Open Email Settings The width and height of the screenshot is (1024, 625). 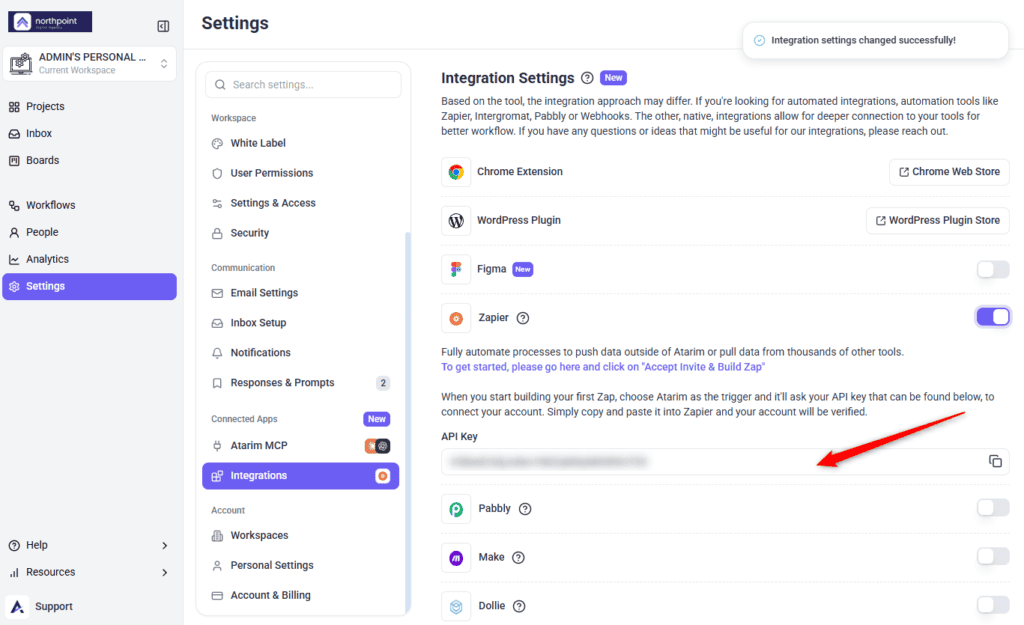tap(300, 293)
